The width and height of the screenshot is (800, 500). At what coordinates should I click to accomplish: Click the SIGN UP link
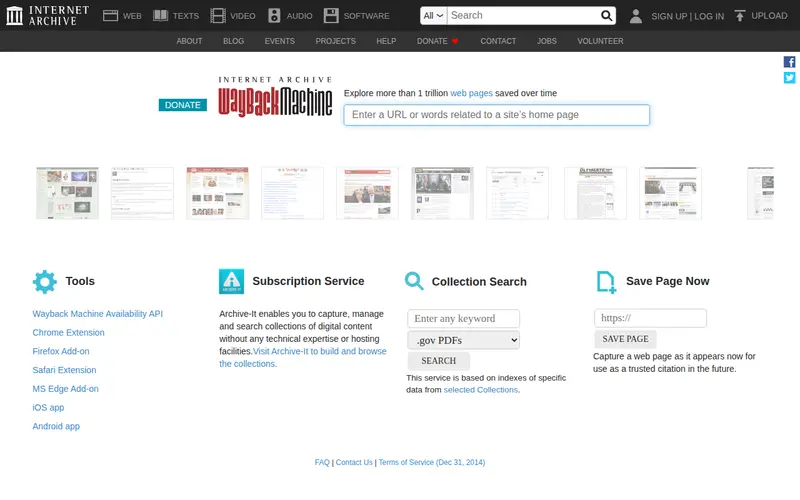669,16
